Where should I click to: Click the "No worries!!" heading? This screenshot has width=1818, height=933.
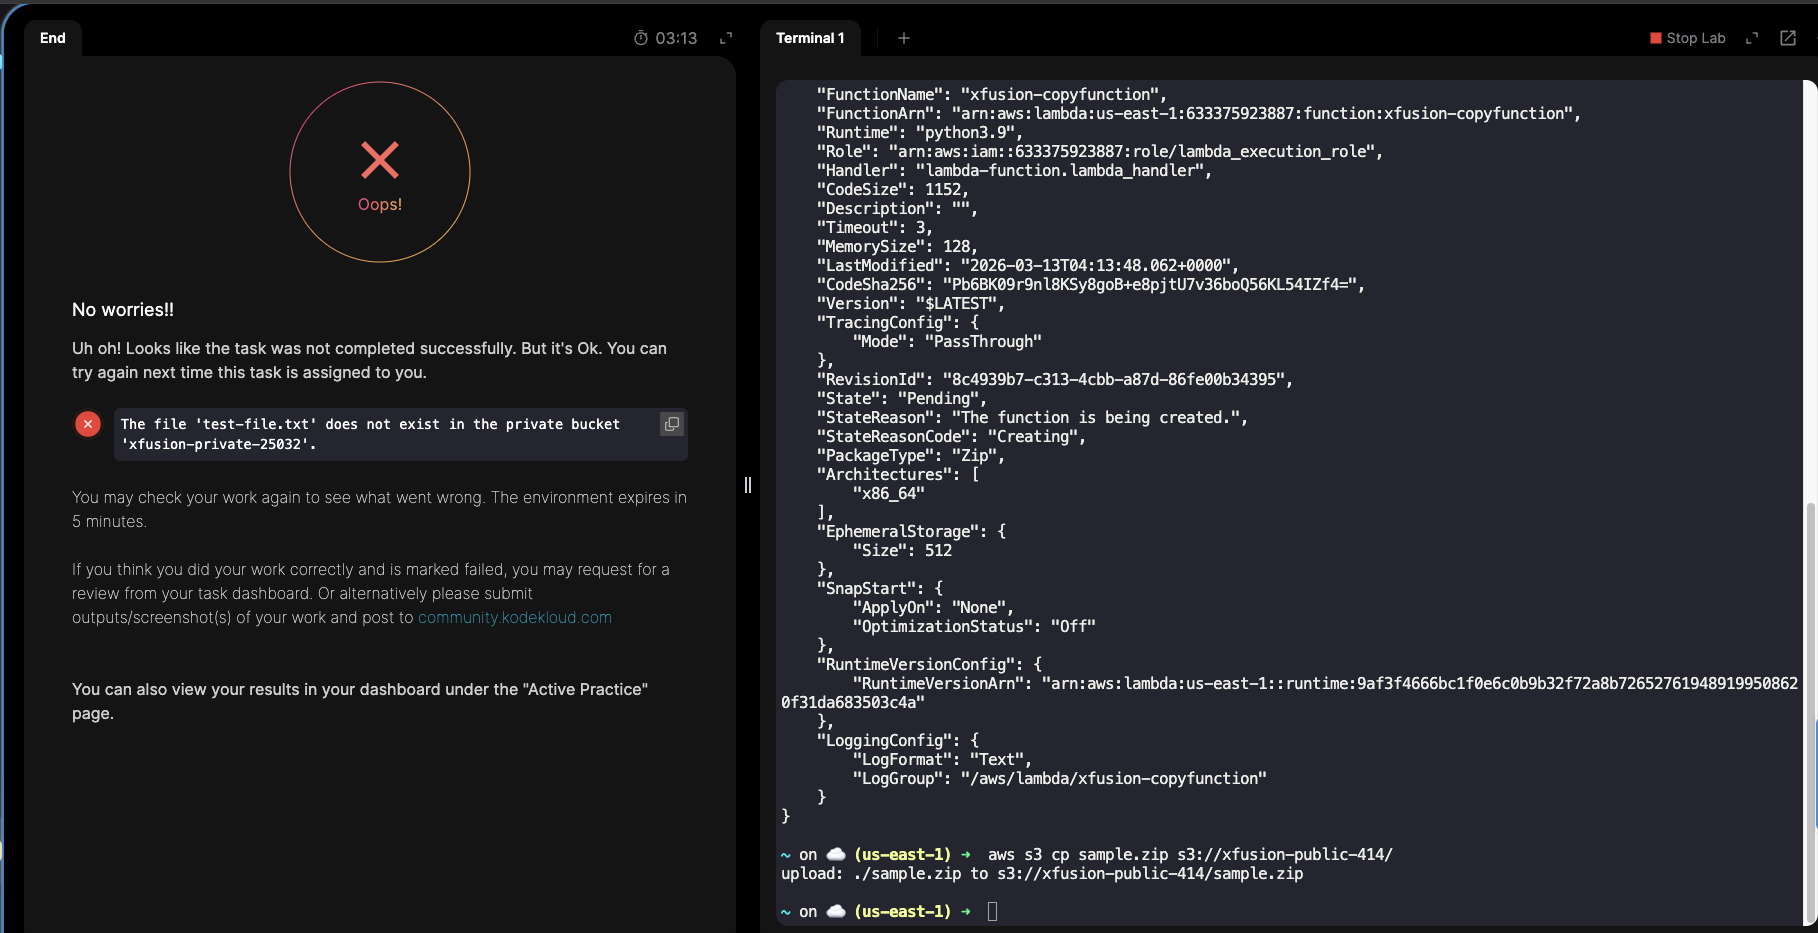123,310
